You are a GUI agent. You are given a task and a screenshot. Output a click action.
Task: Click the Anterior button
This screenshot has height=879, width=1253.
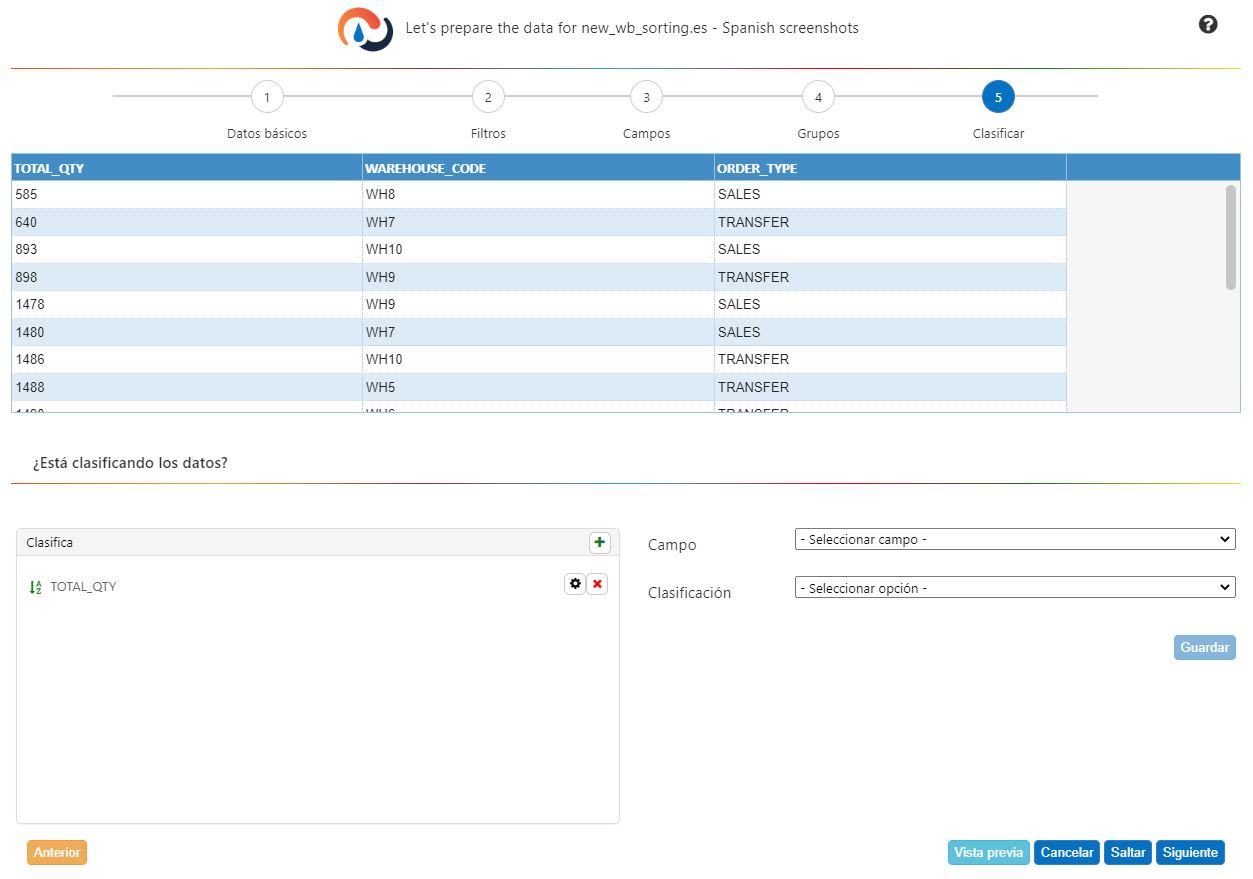[57, 852]
